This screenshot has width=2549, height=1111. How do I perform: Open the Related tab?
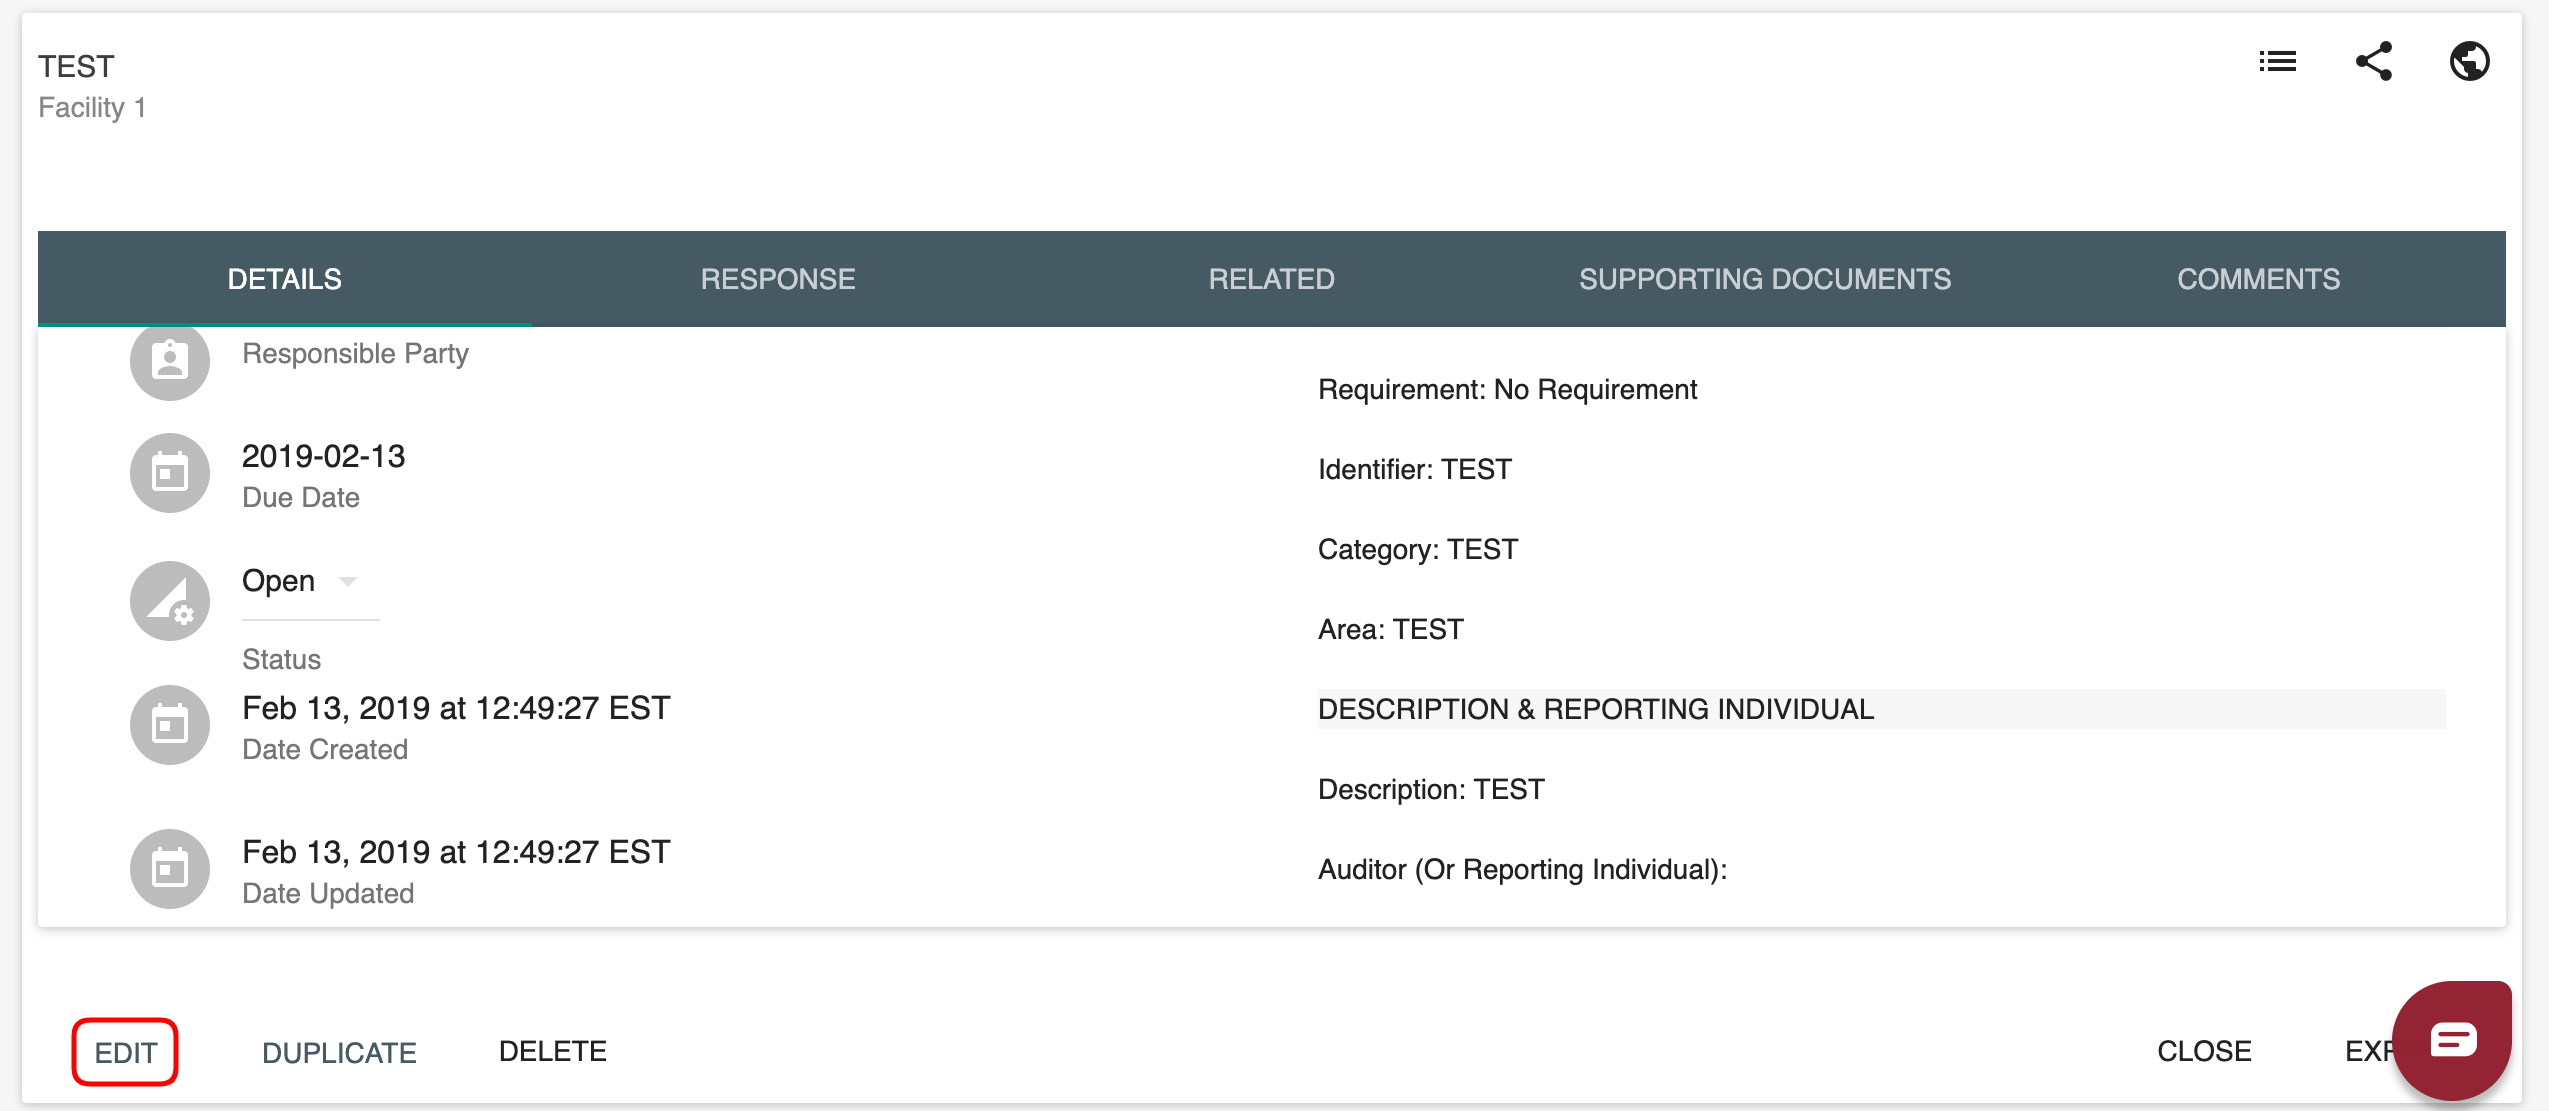(1271, 279)
